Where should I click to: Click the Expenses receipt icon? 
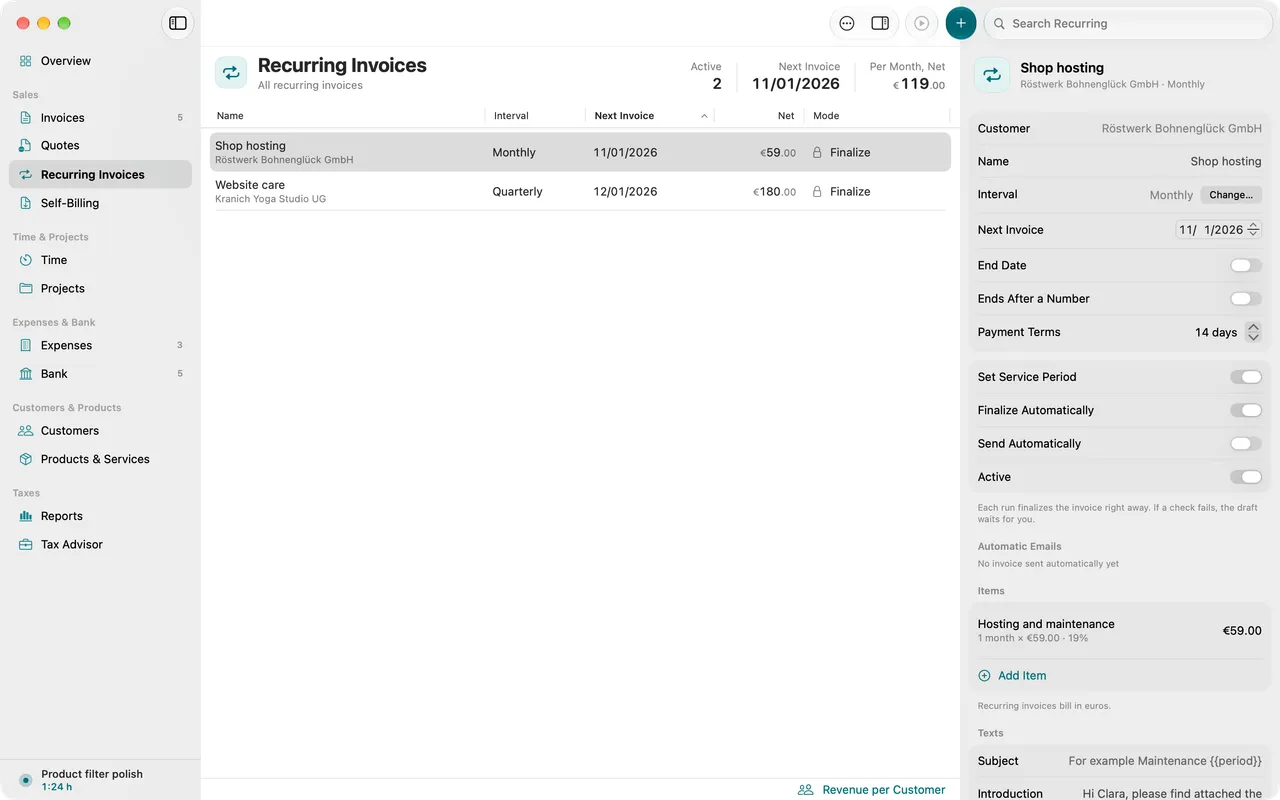tap(26, 346)
